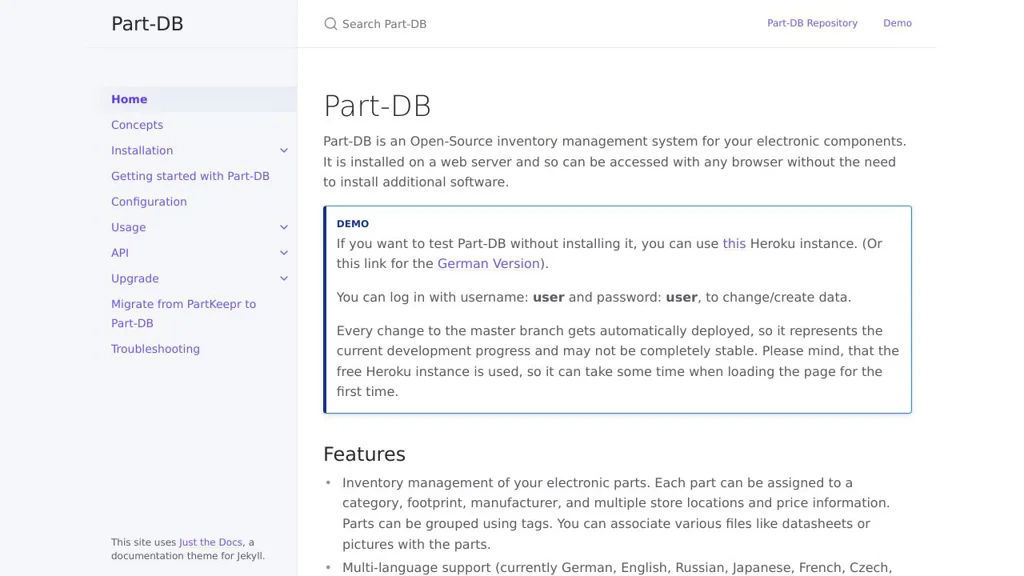The width and height of the screenshot is (1024, 576).
Task: Open Migrate from PartKeepr to Part-DB
Action: pyautogui.click(x=183, y=304)
